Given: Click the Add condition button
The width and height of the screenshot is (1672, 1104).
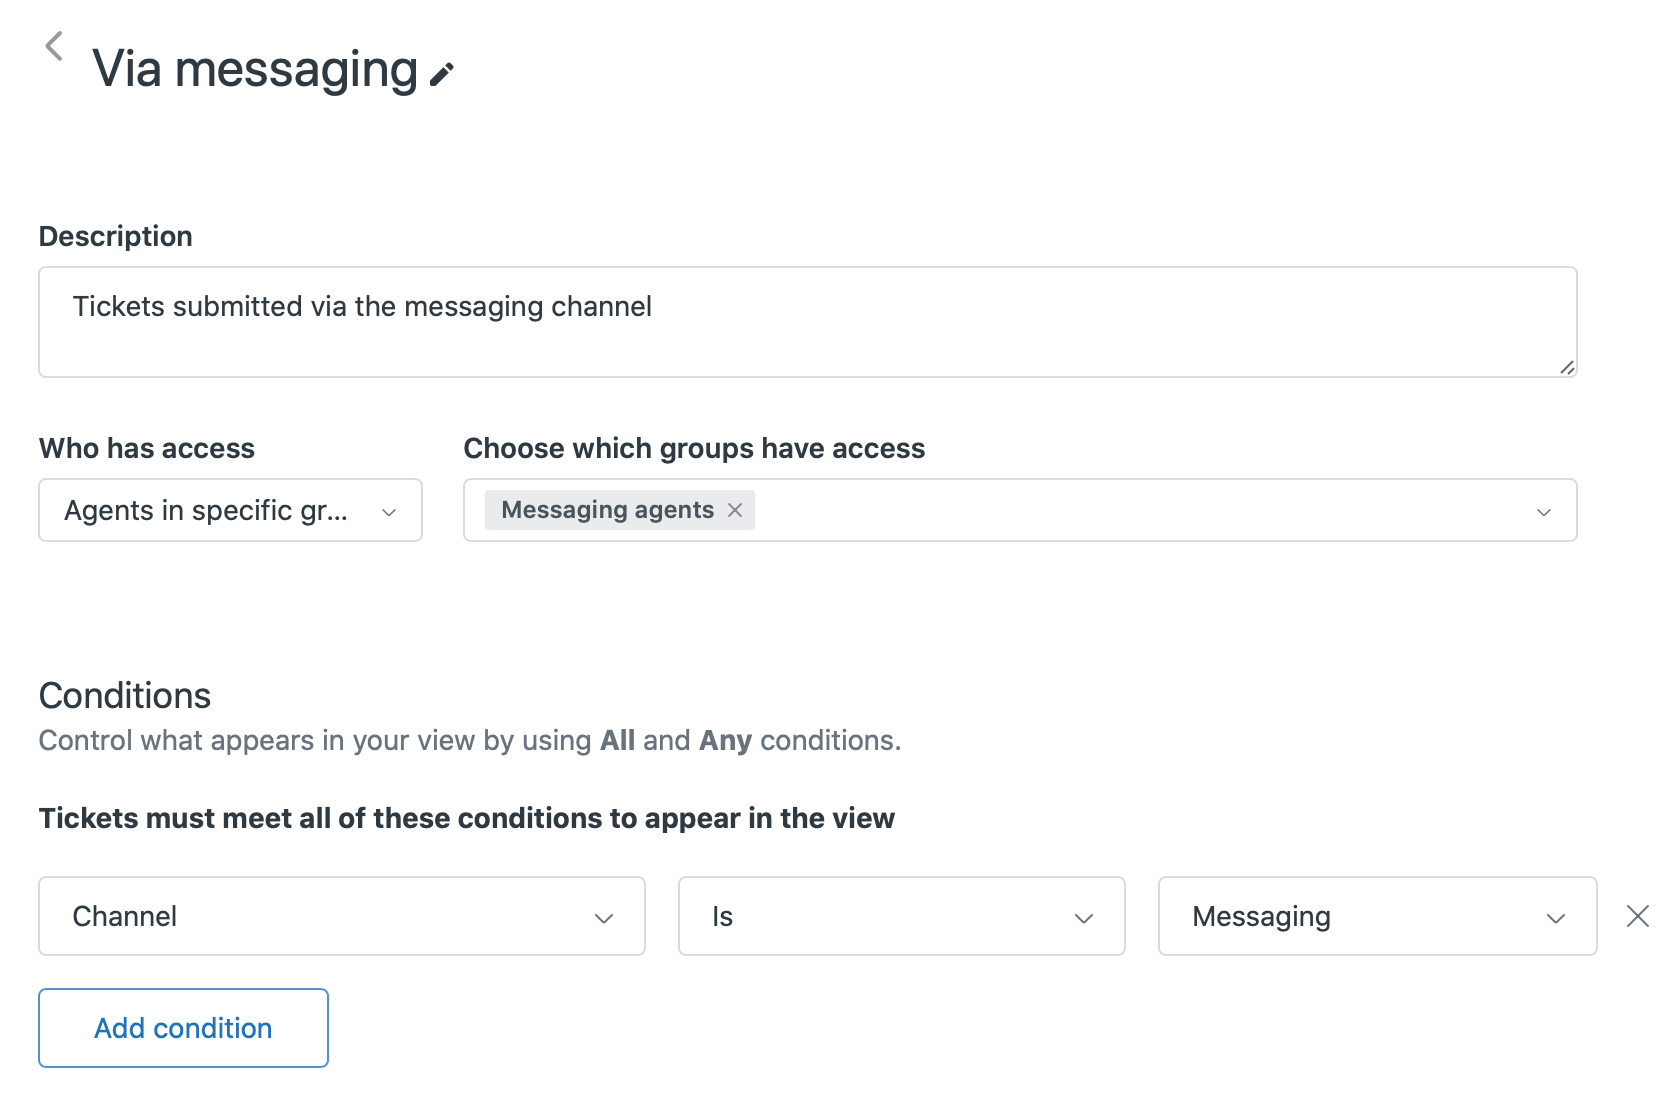Looking at the screenshot, I should coord(182,1027).
